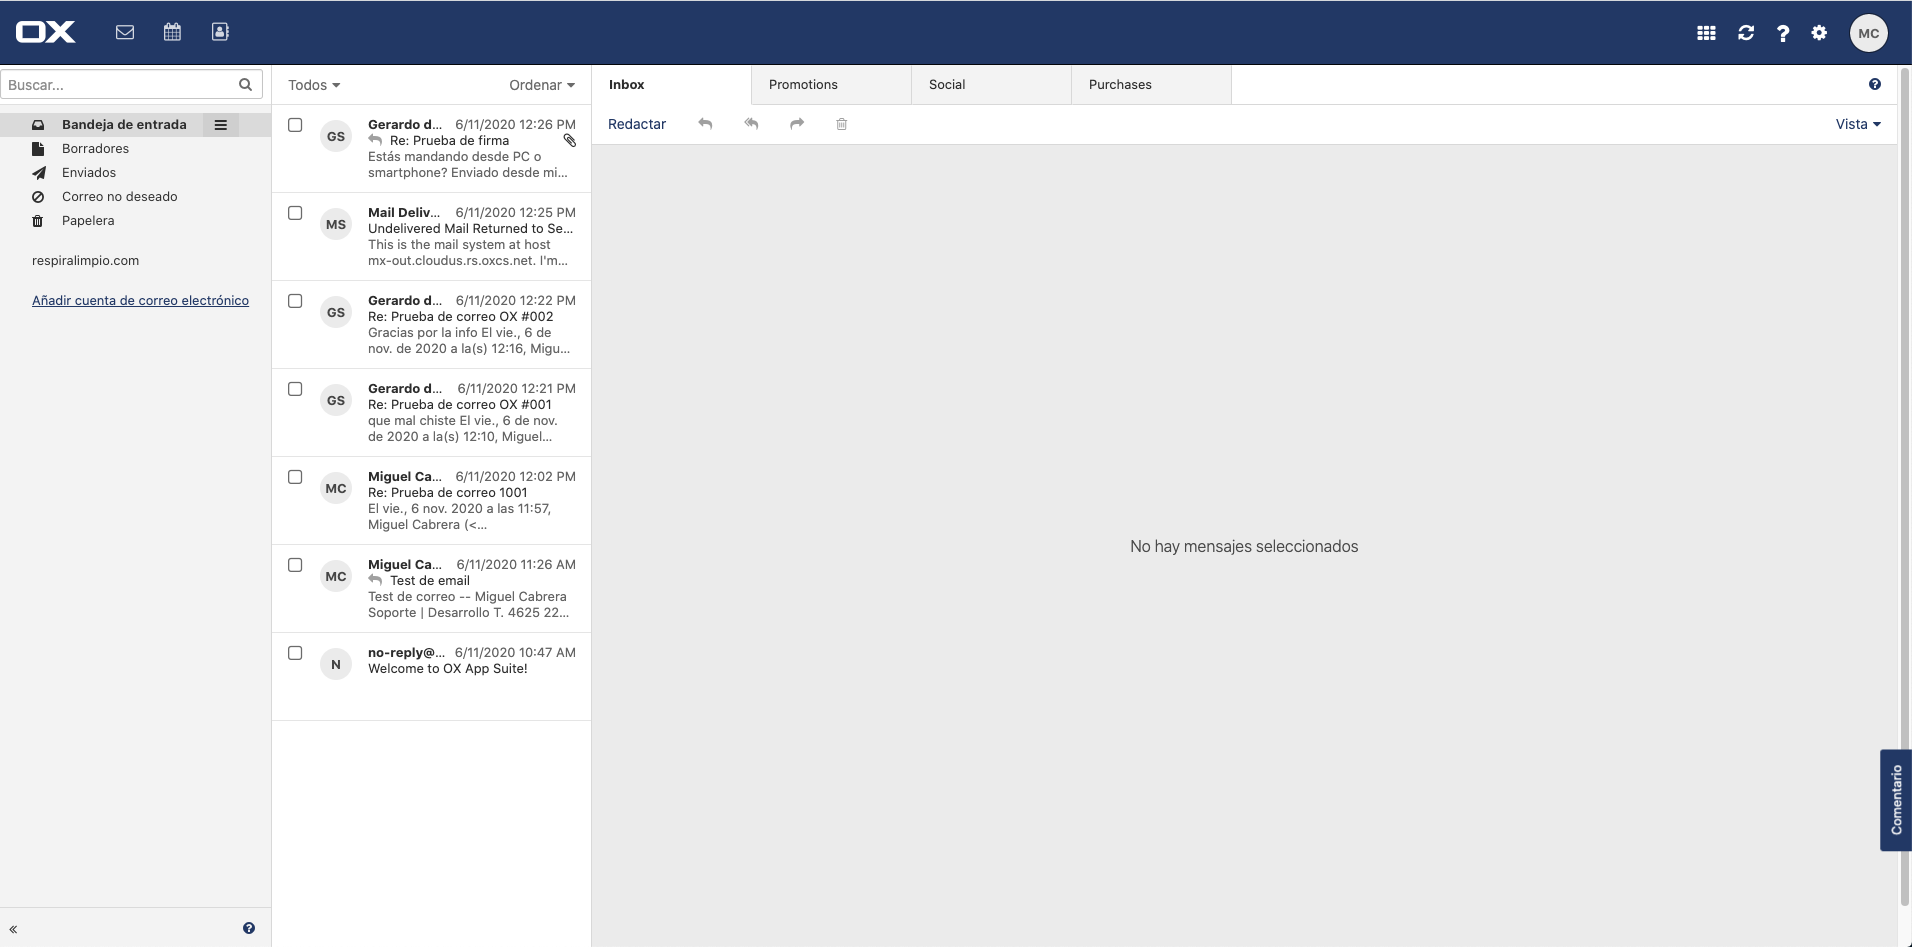
Task: Open the app launcher grid icon
Action: (1706, 33)
